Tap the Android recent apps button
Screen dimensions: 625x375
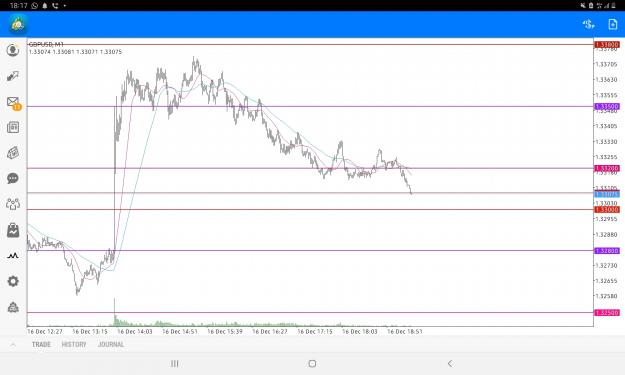coord(175,363)
